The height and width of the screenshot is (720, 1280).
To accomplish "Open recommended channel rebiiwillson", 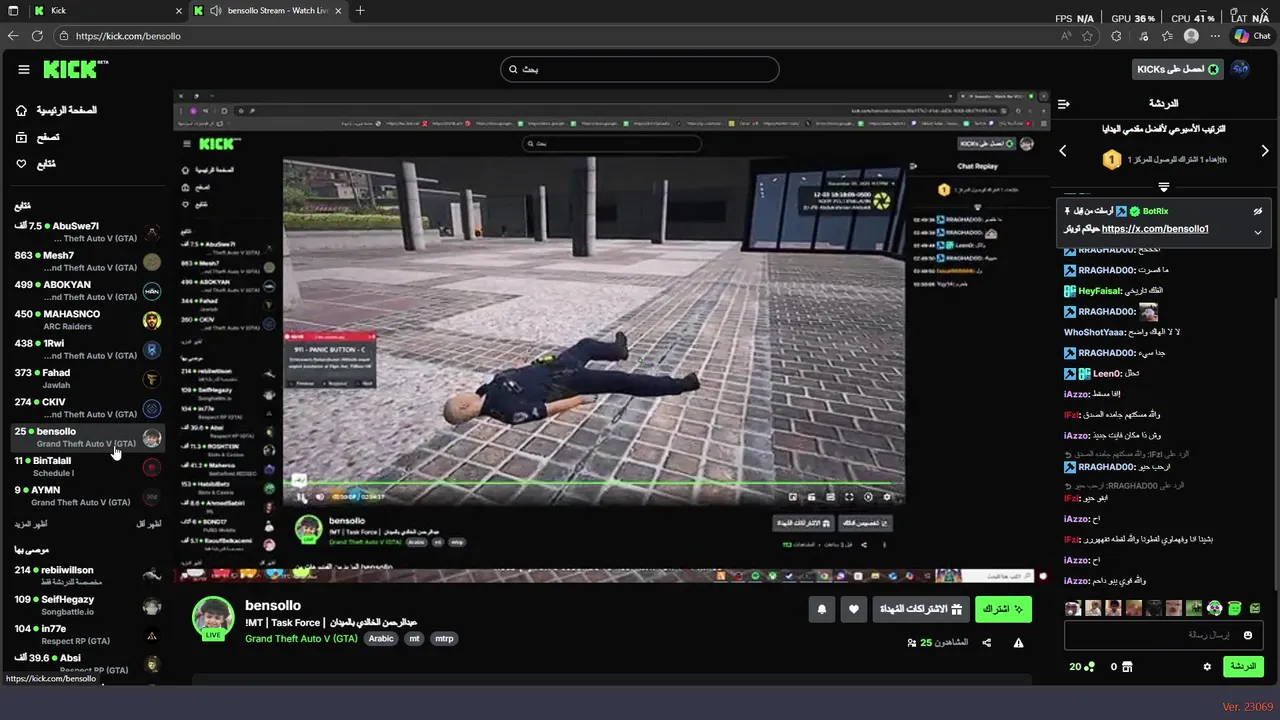I will coord(86,576).
